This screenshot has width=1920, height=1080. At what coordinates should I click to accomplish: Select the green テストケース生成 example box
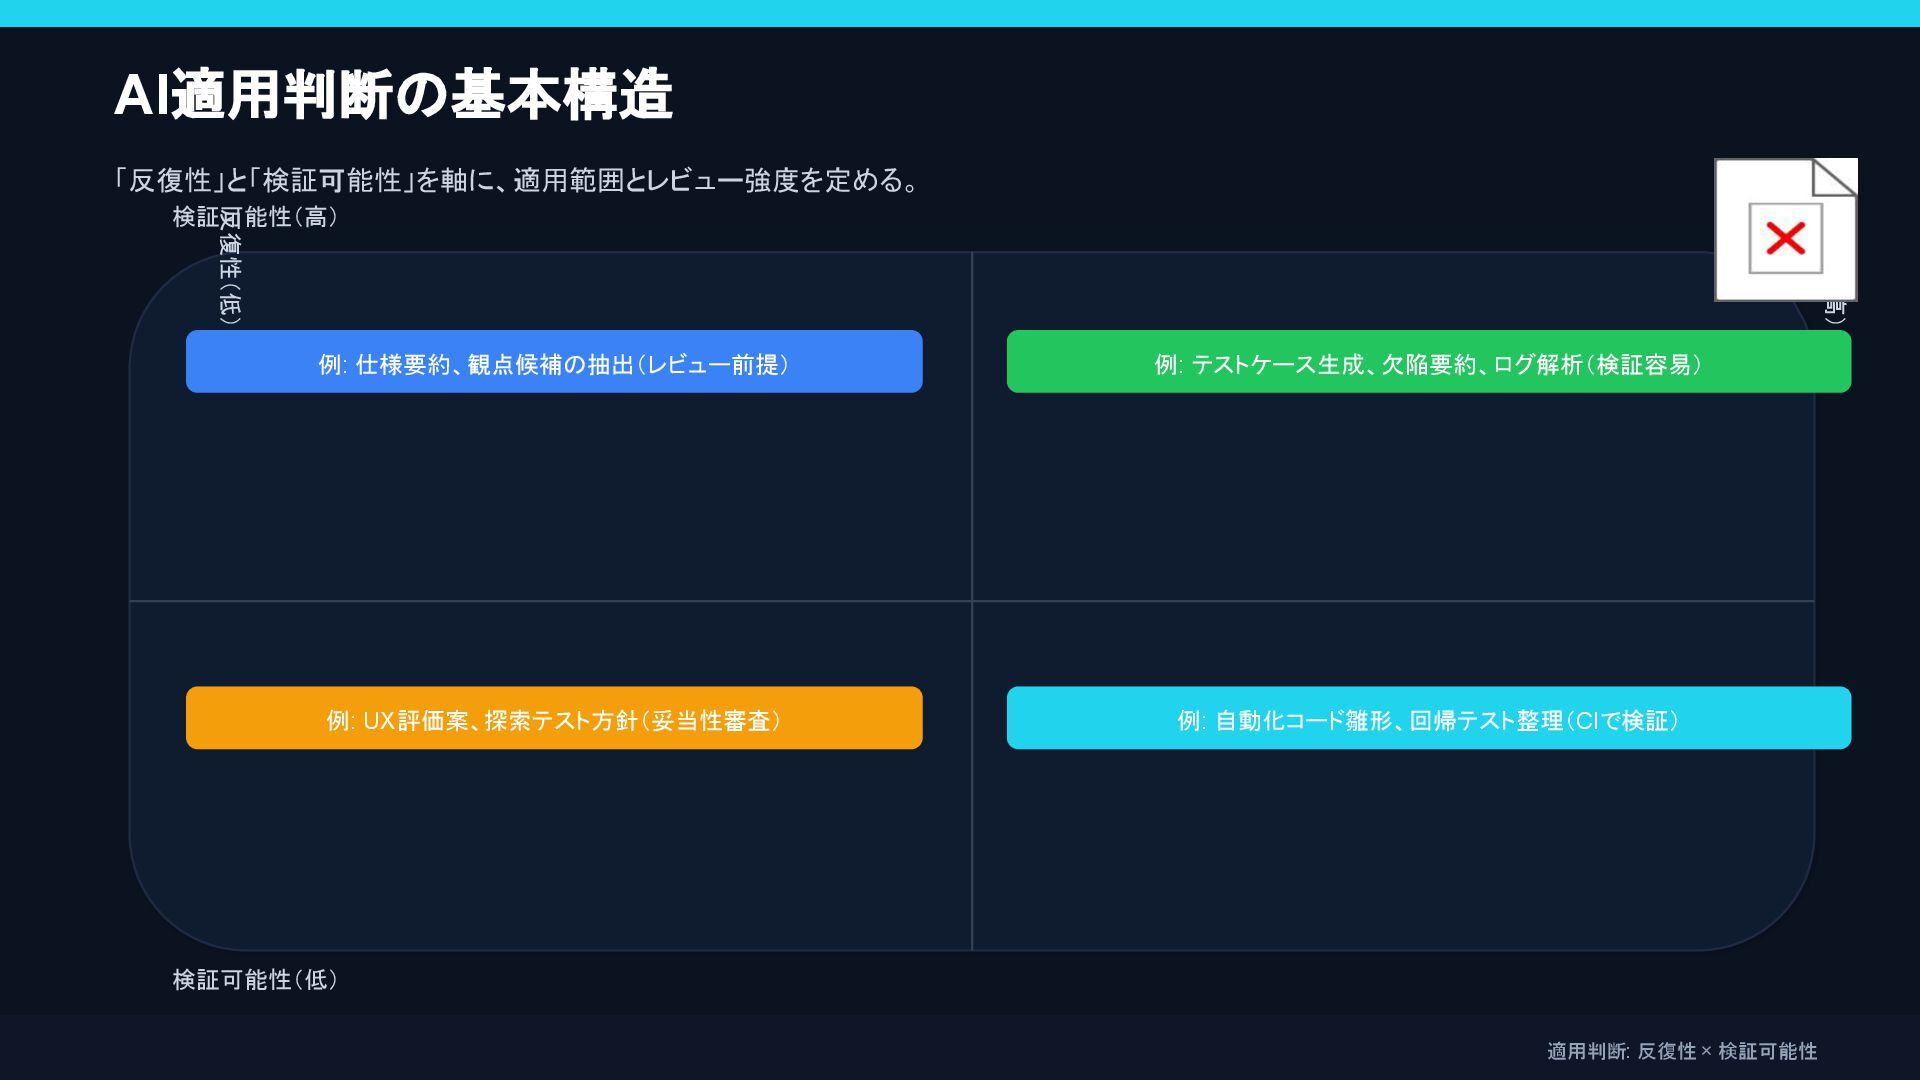point(1428,362)
